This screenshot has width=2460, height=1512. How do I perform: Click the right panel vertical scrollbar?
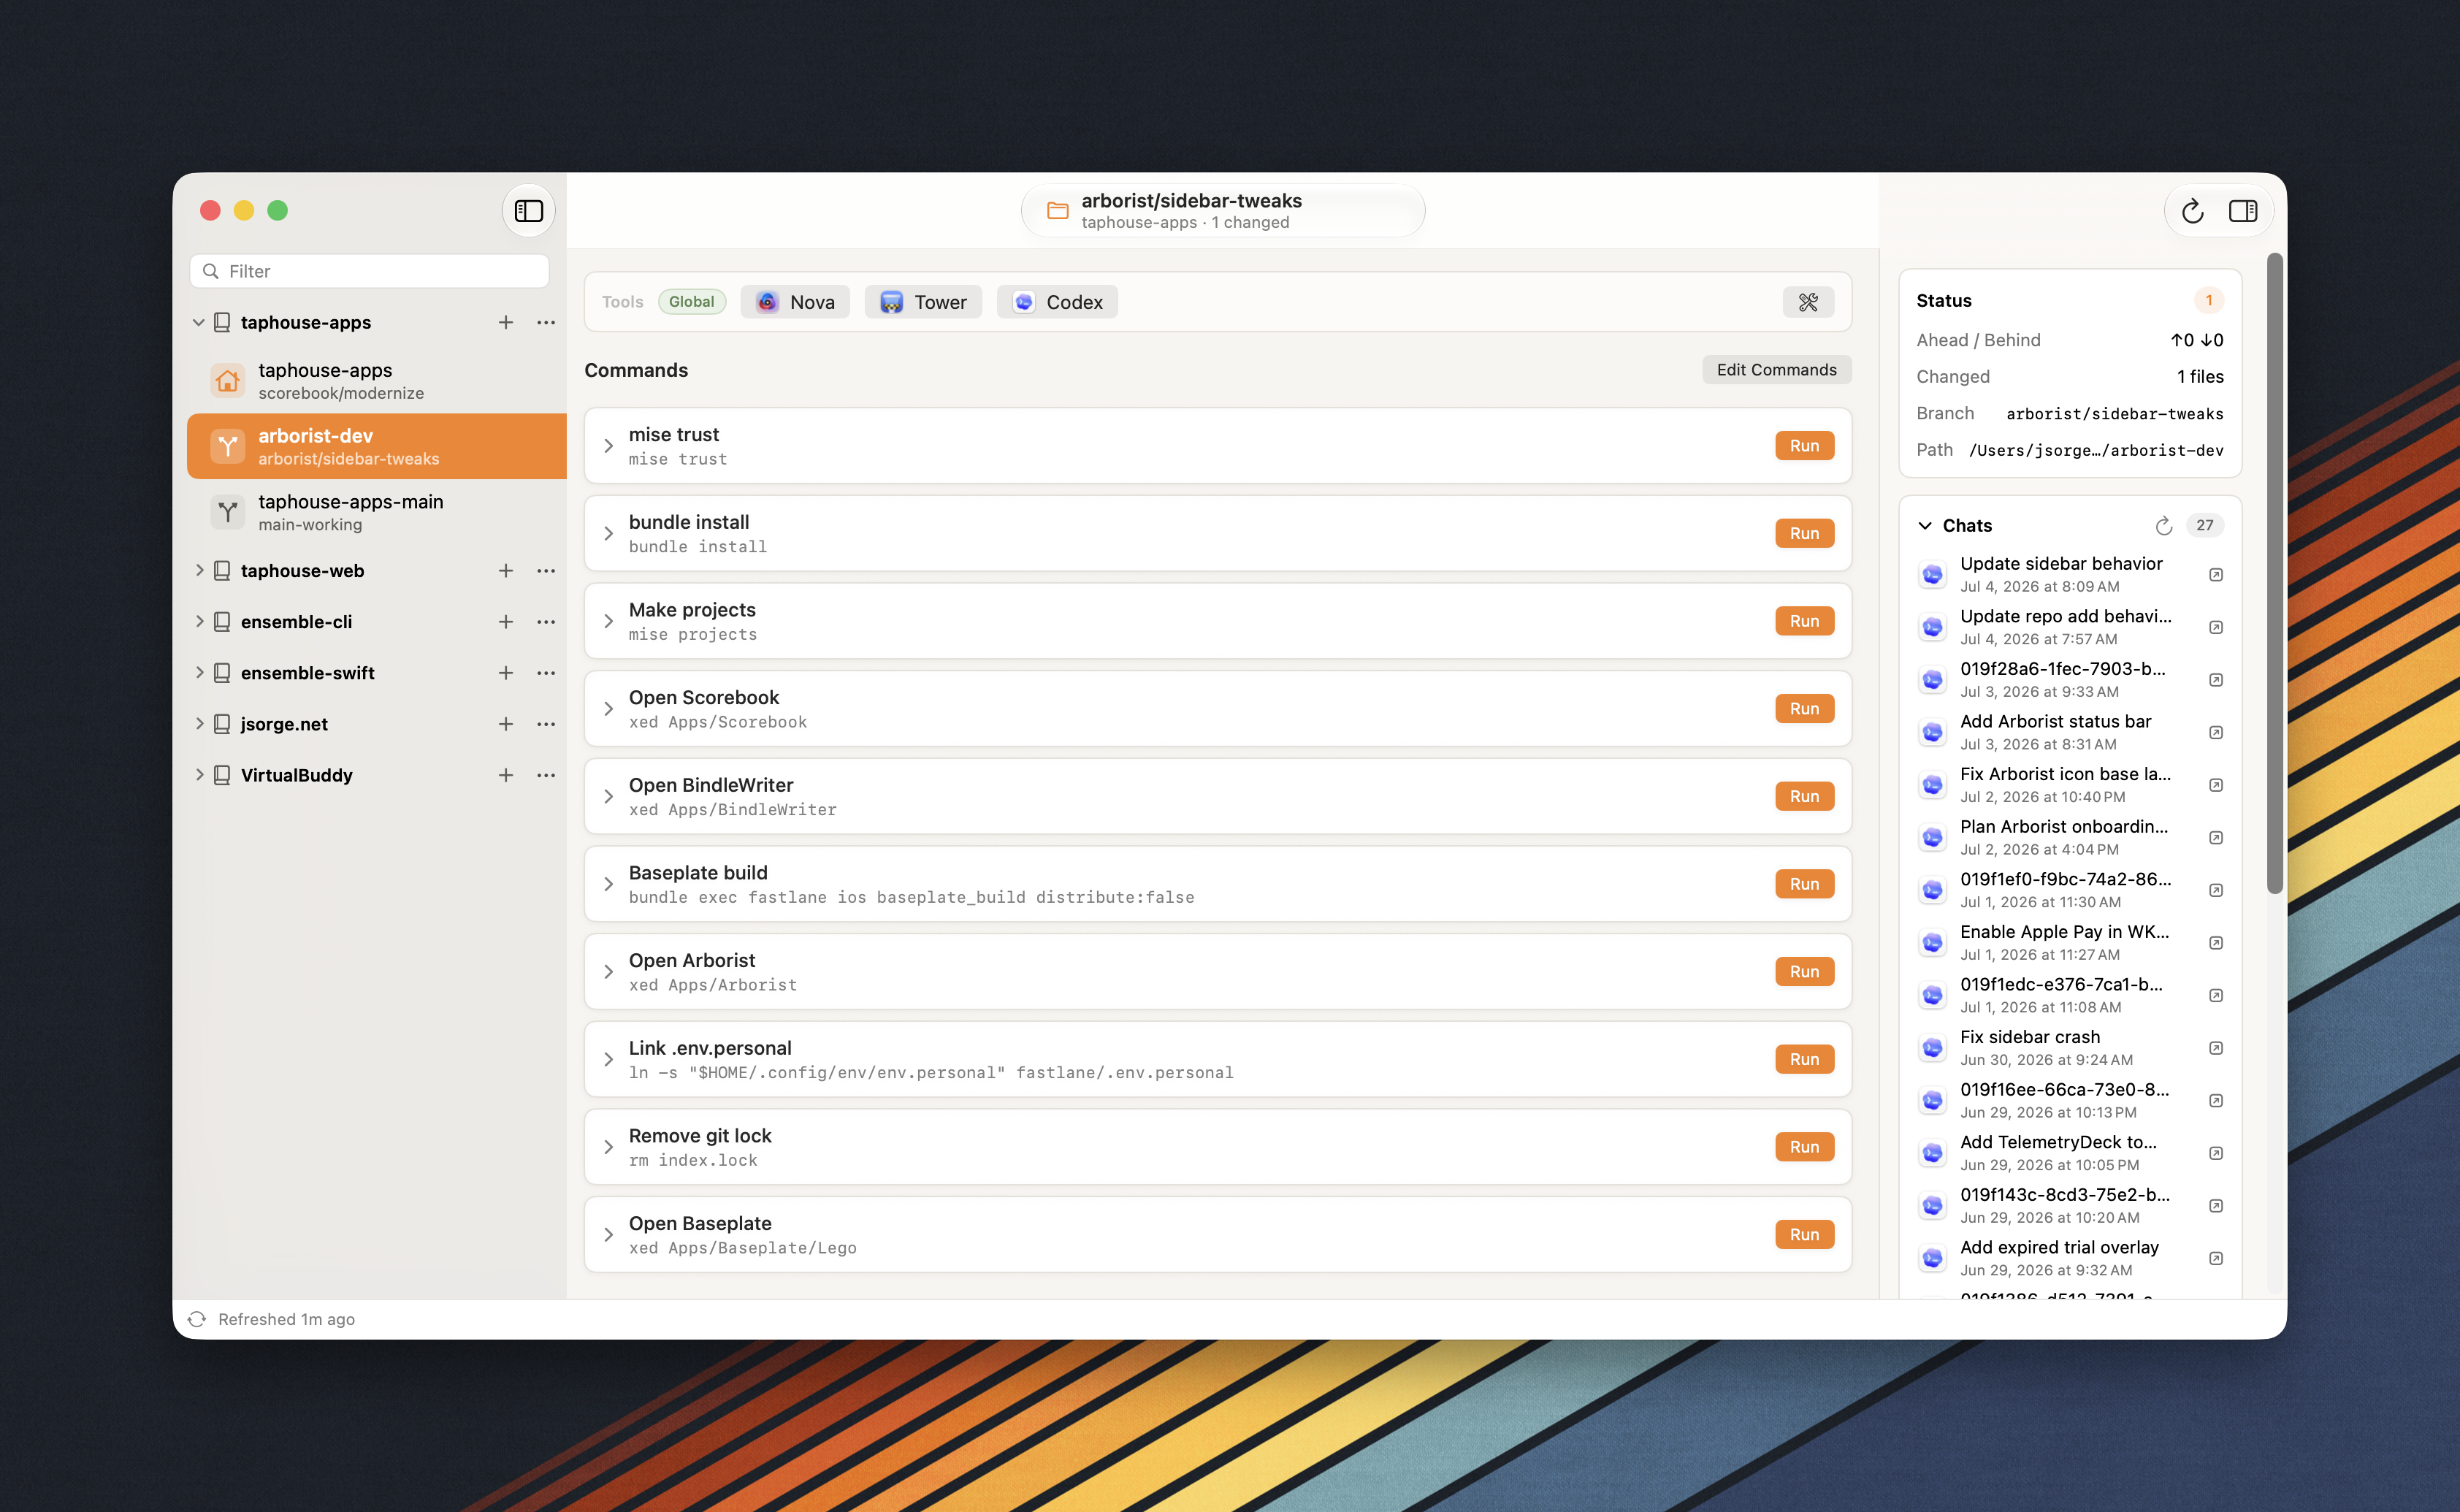click(2275, 574)
